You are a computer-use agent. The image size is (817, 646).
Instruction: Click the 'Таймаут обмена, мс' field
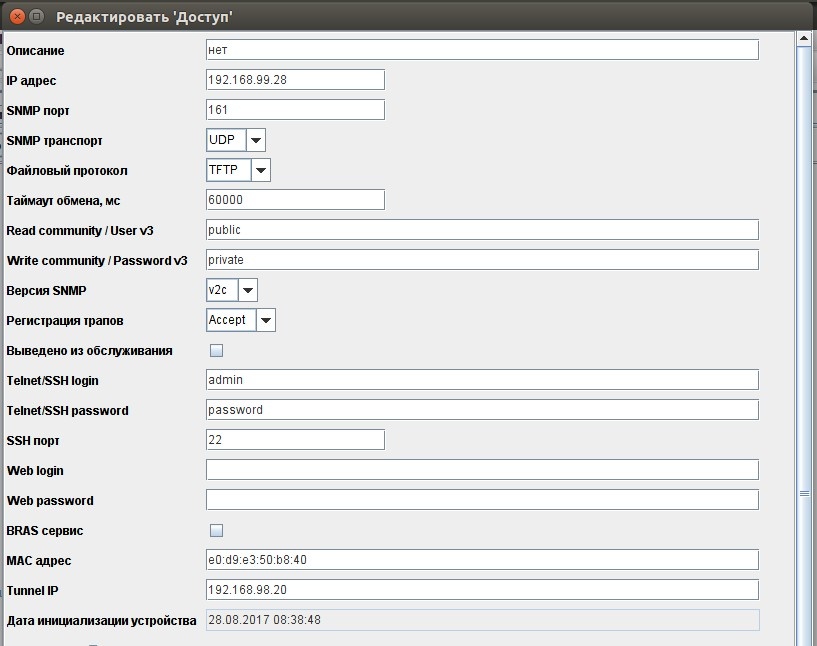295,200
